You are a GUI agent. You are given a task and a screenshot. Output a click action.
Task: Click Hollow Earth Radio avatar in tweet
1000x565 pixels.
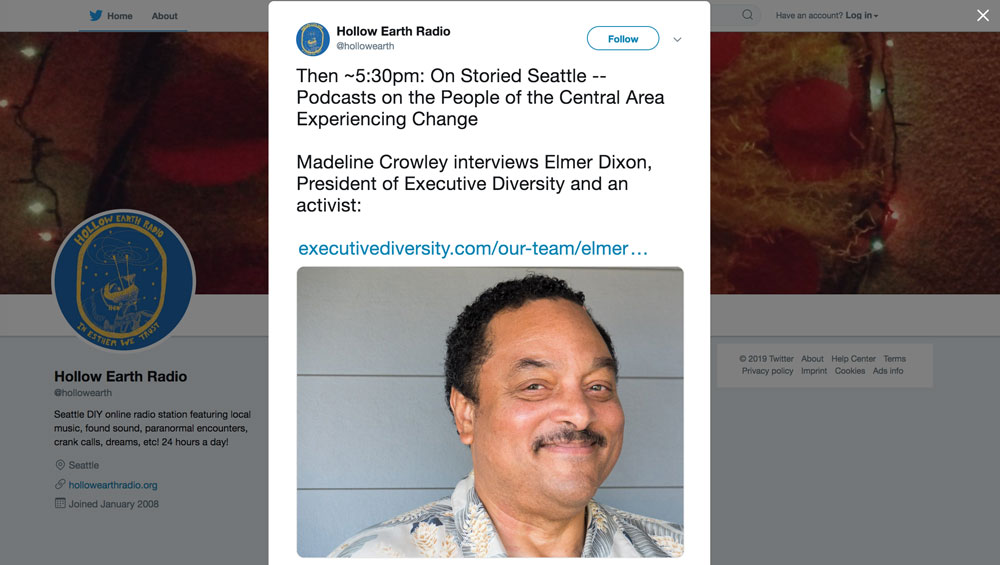(312, 39)
